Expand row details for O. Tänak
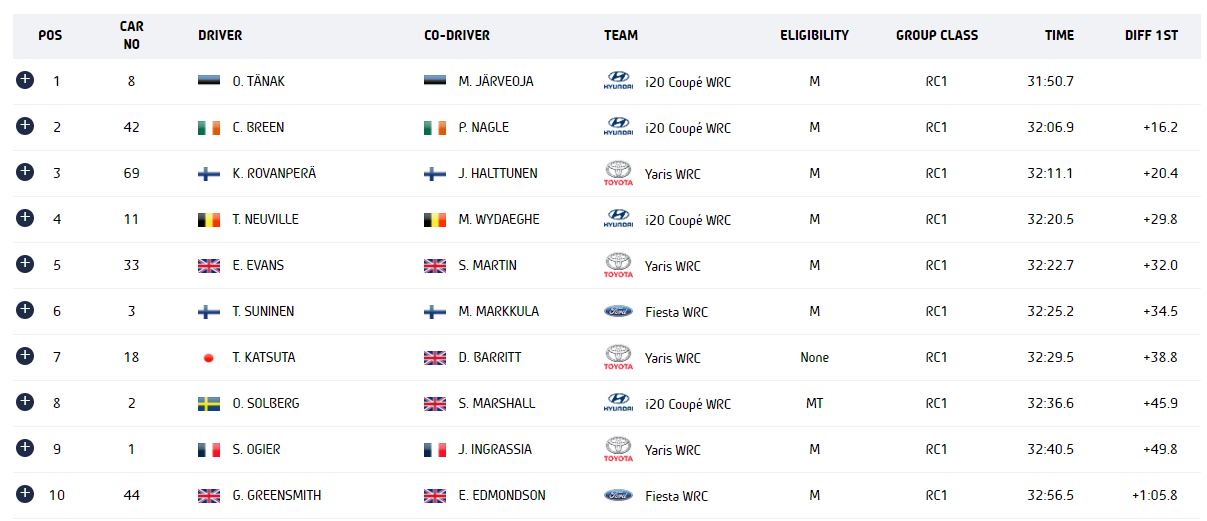 25,80
